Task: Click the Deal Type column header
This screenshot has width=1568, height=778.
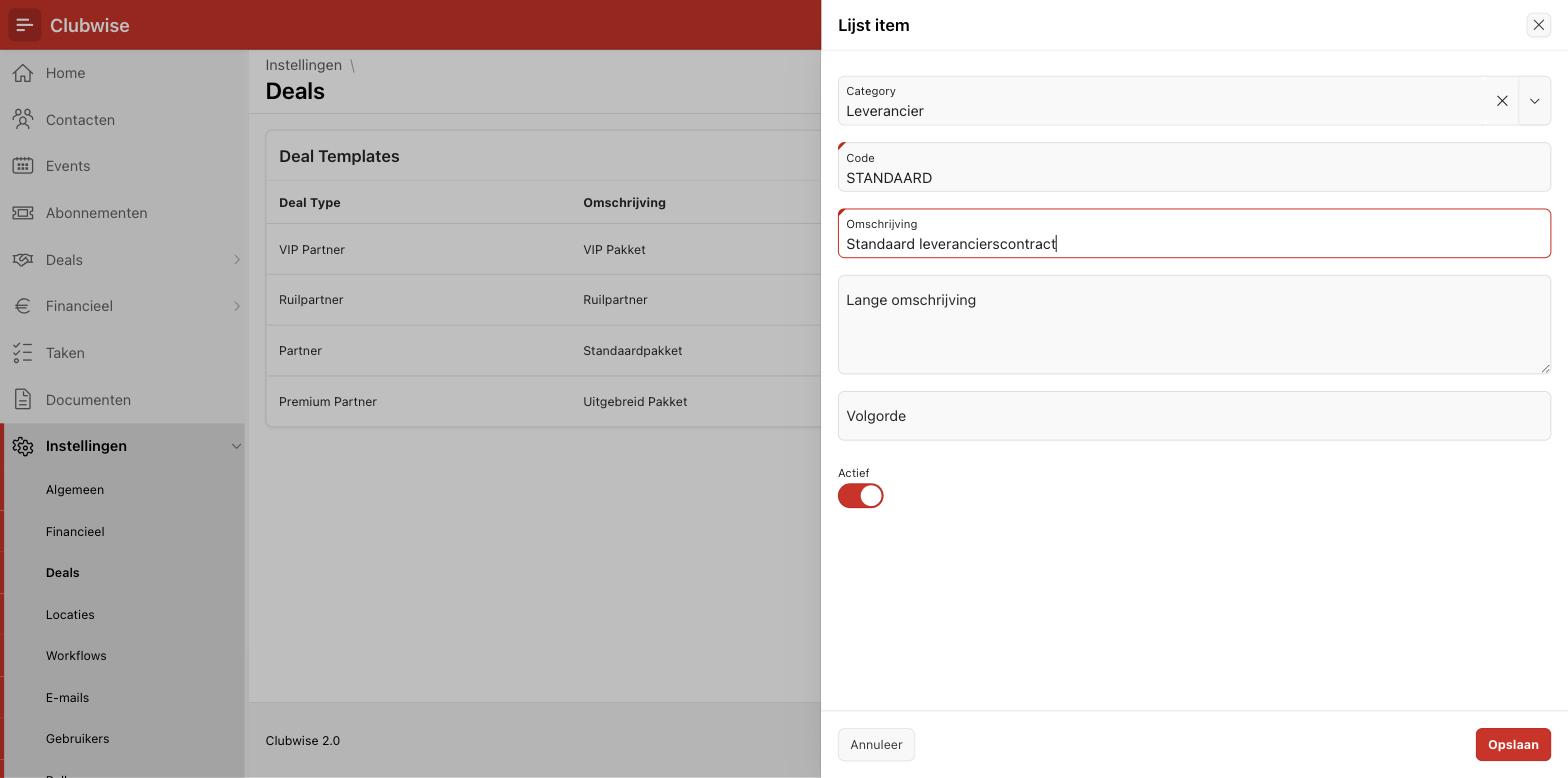Action: tap(310, 203)
